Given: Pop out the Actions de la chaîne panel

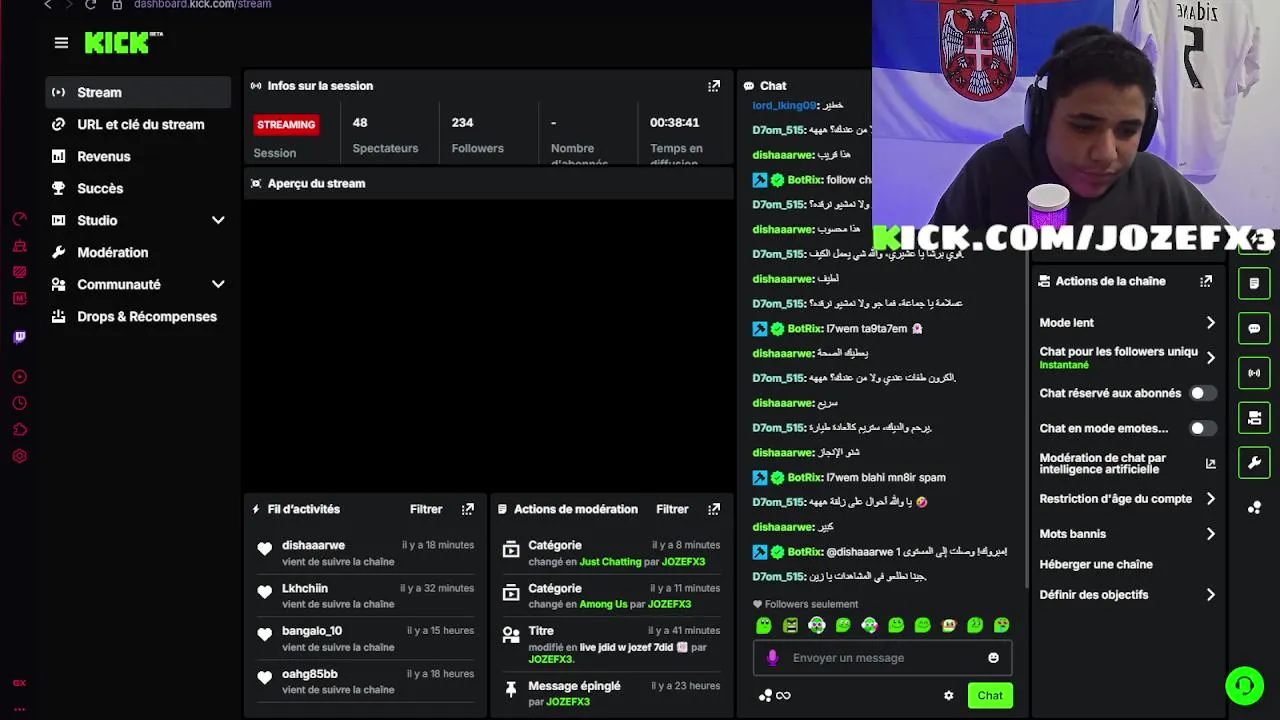Looking at the screenshot, I should tap(1206, 282).
